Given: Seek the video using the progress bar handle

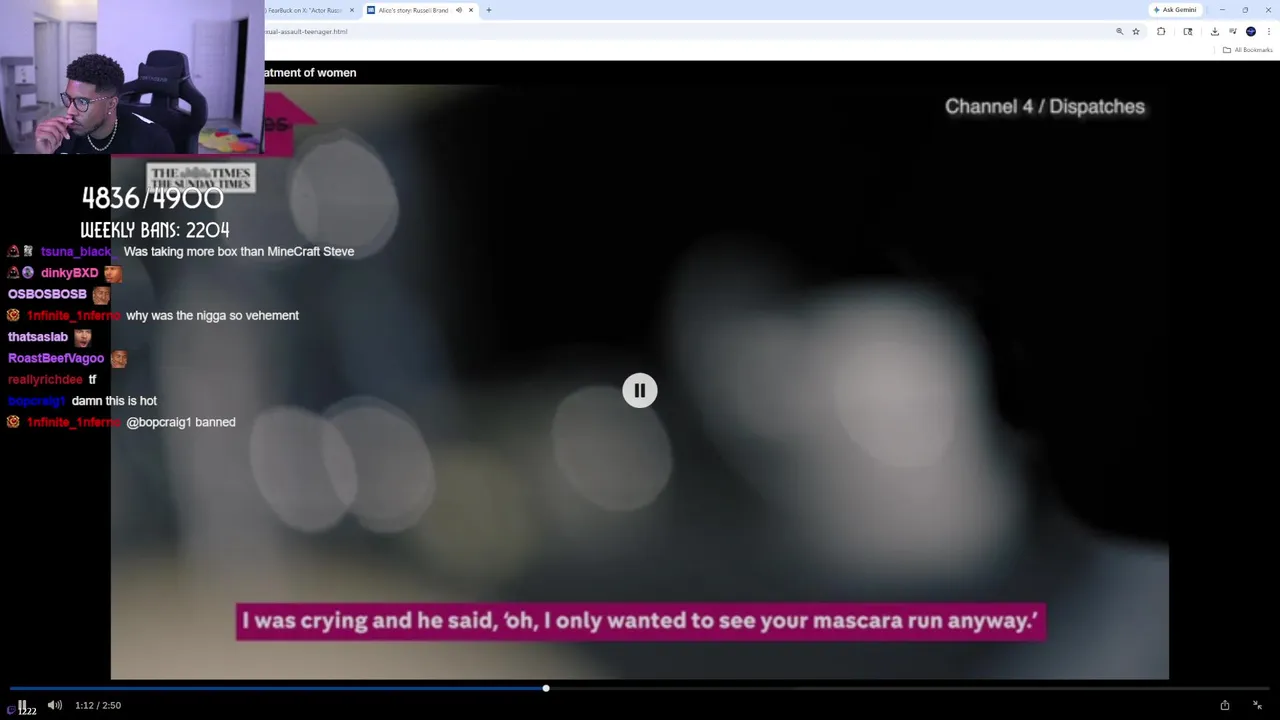Looking at the screenshot, I should click(x=546, y=688).
